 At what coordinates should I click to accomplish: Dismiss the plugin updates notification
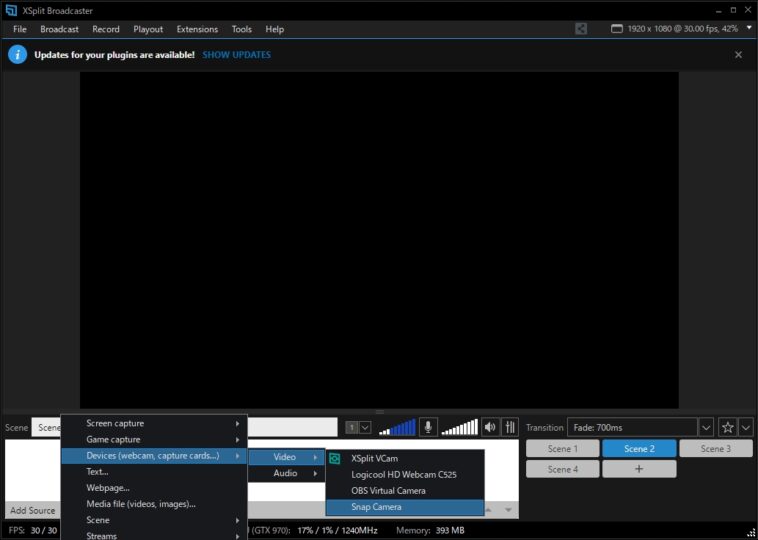click(x=738, y=55)
